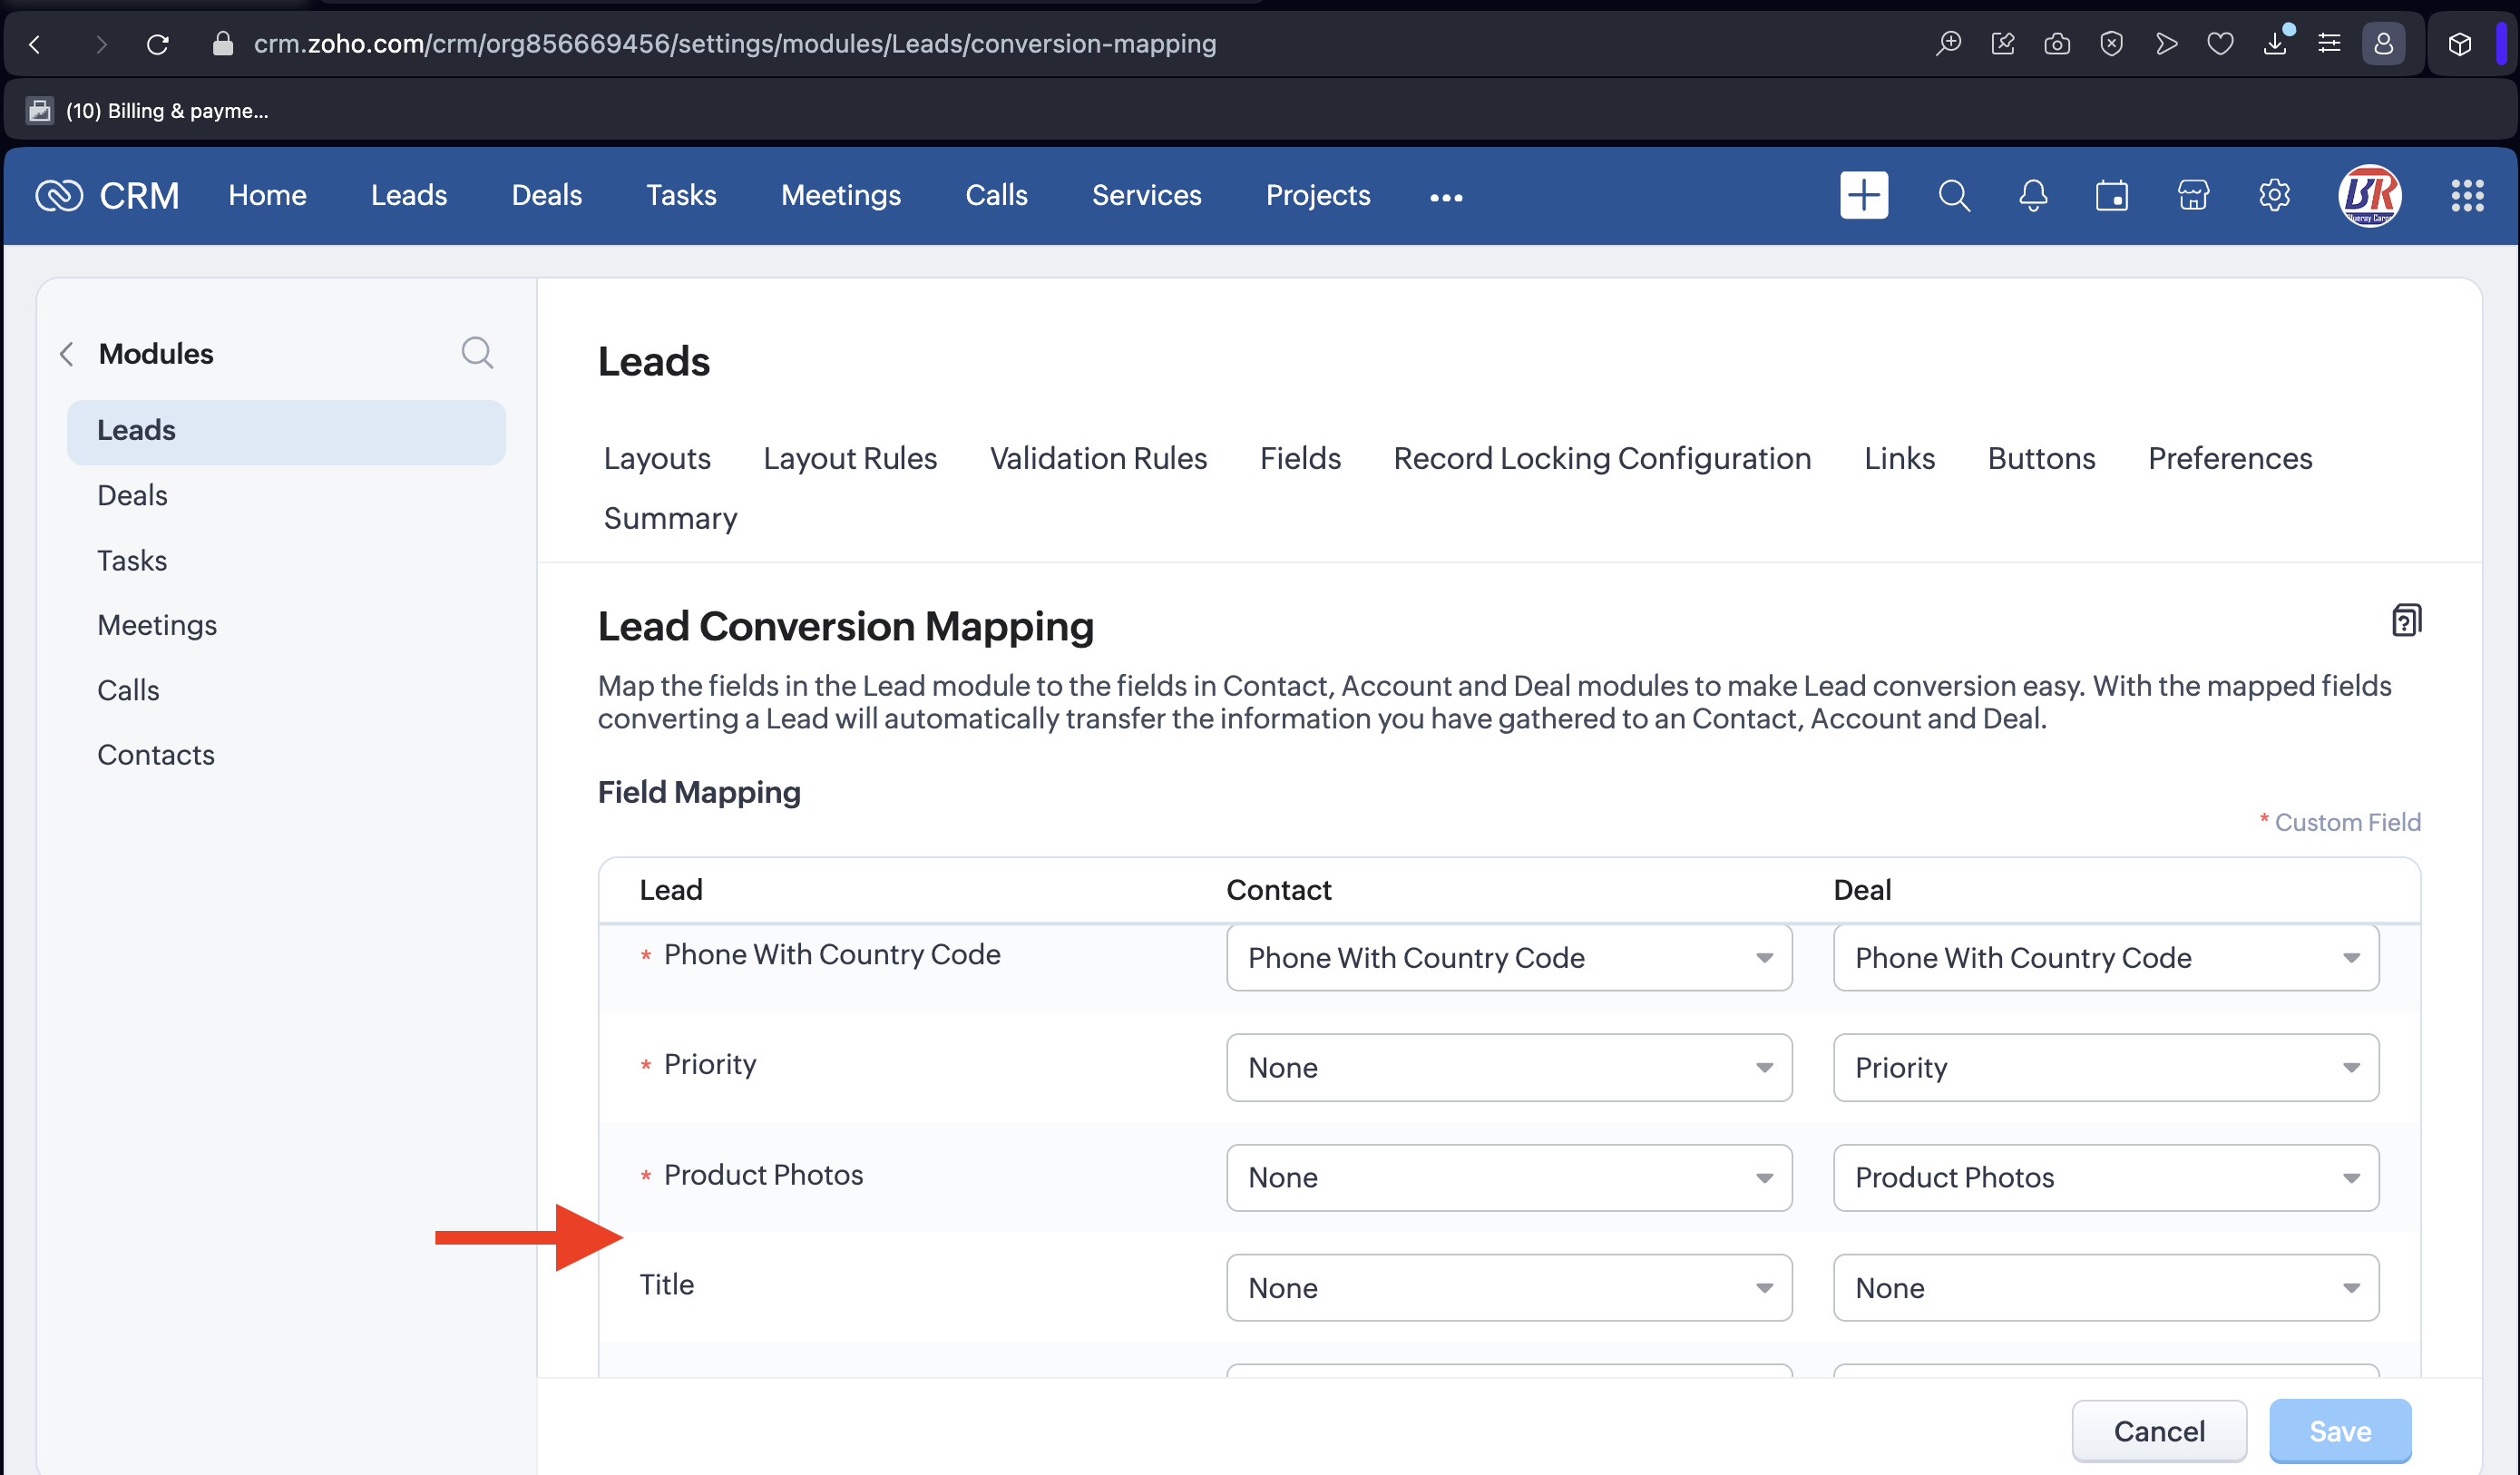Click the Cancel button
This screenshot has width=2520, height=1475.
pyautogui.click(x=2158, y=1430)
